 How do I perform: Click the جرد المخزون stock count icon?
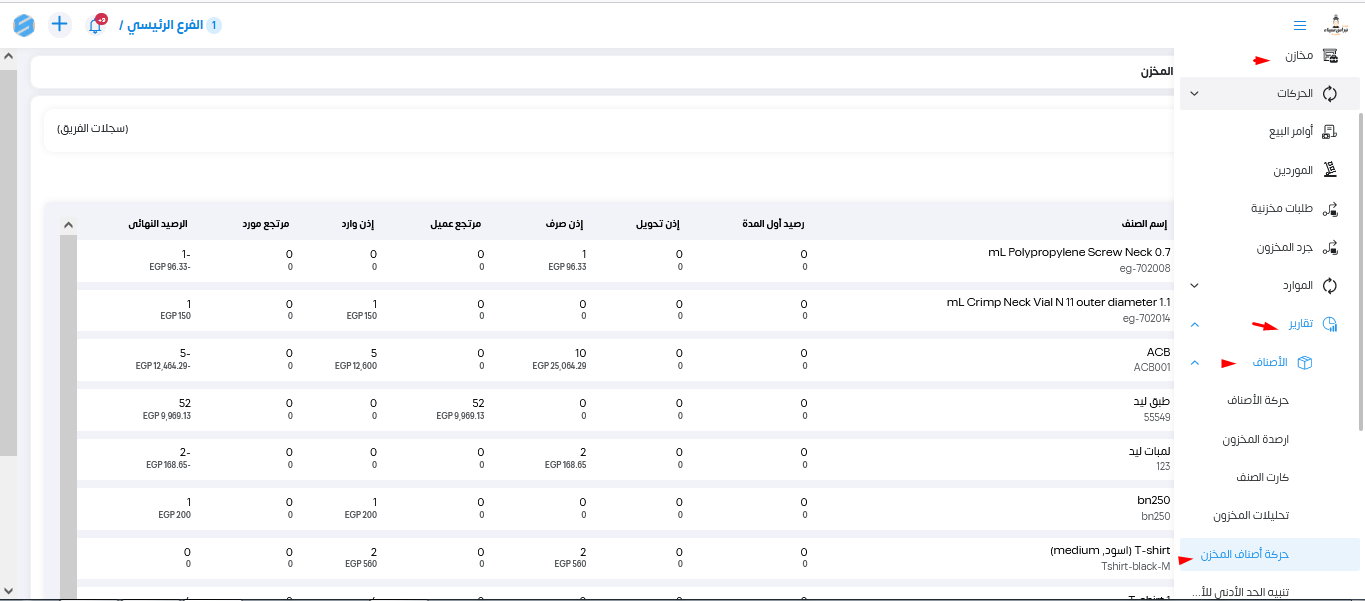(x=1330, y=247)
